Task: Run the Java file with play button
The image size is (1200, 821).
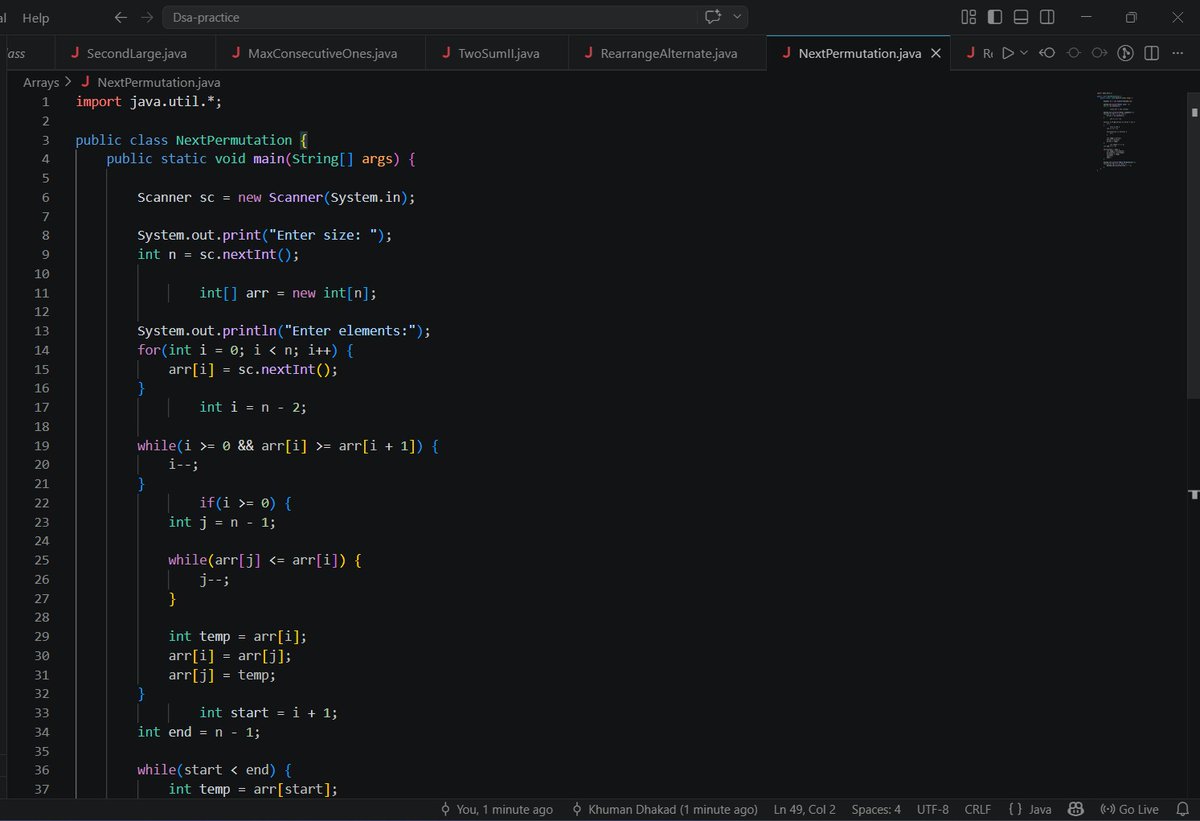Action: coord(1008,53)
